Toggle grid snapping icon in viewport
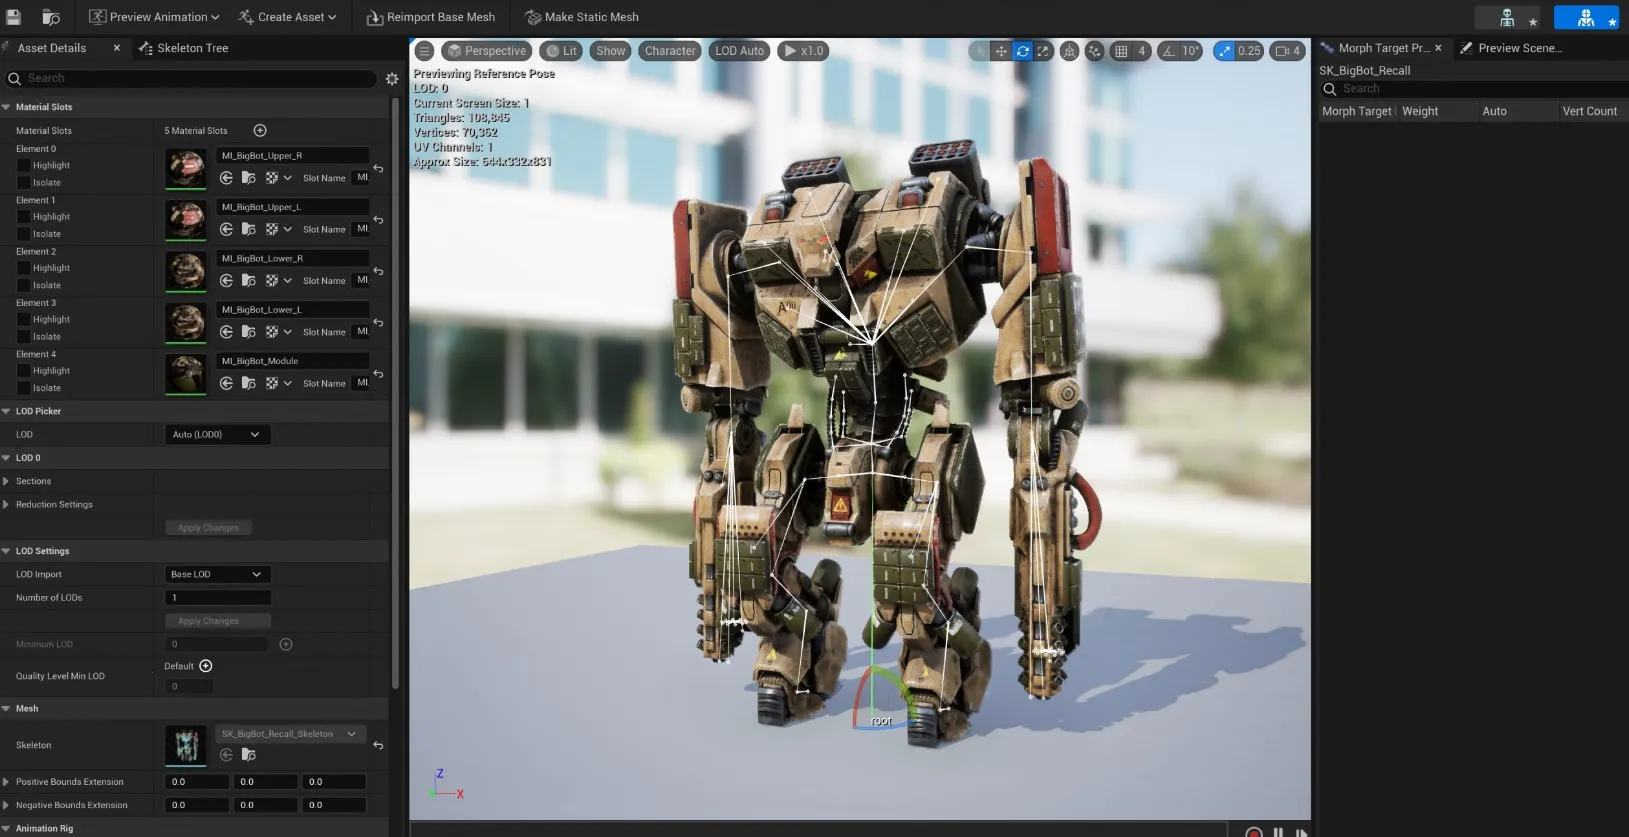 tap(1121, 51)
